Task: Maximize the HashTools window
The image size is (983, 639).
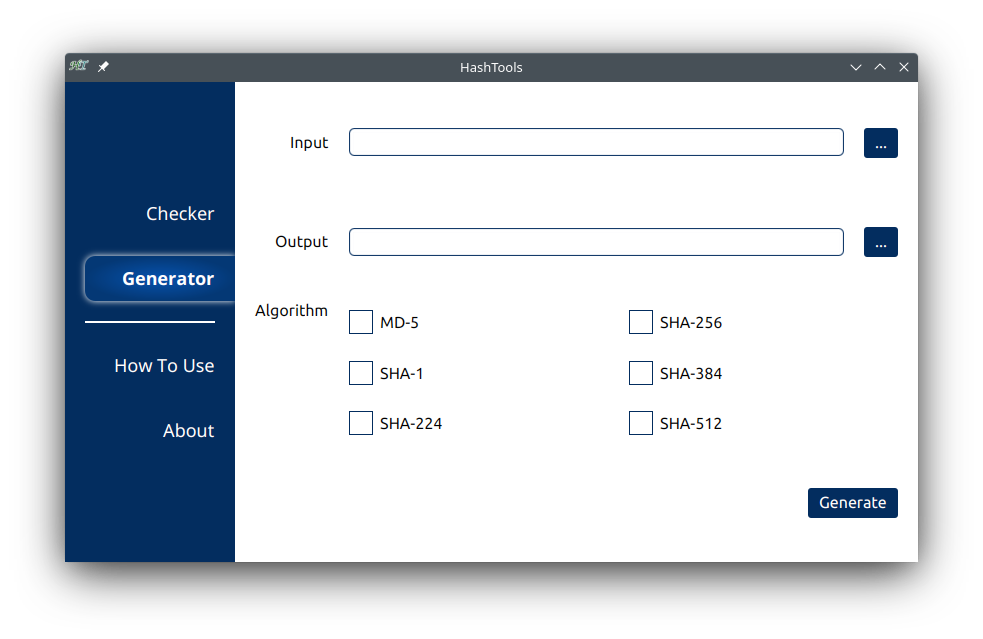Action: click(x=880, y=67)
